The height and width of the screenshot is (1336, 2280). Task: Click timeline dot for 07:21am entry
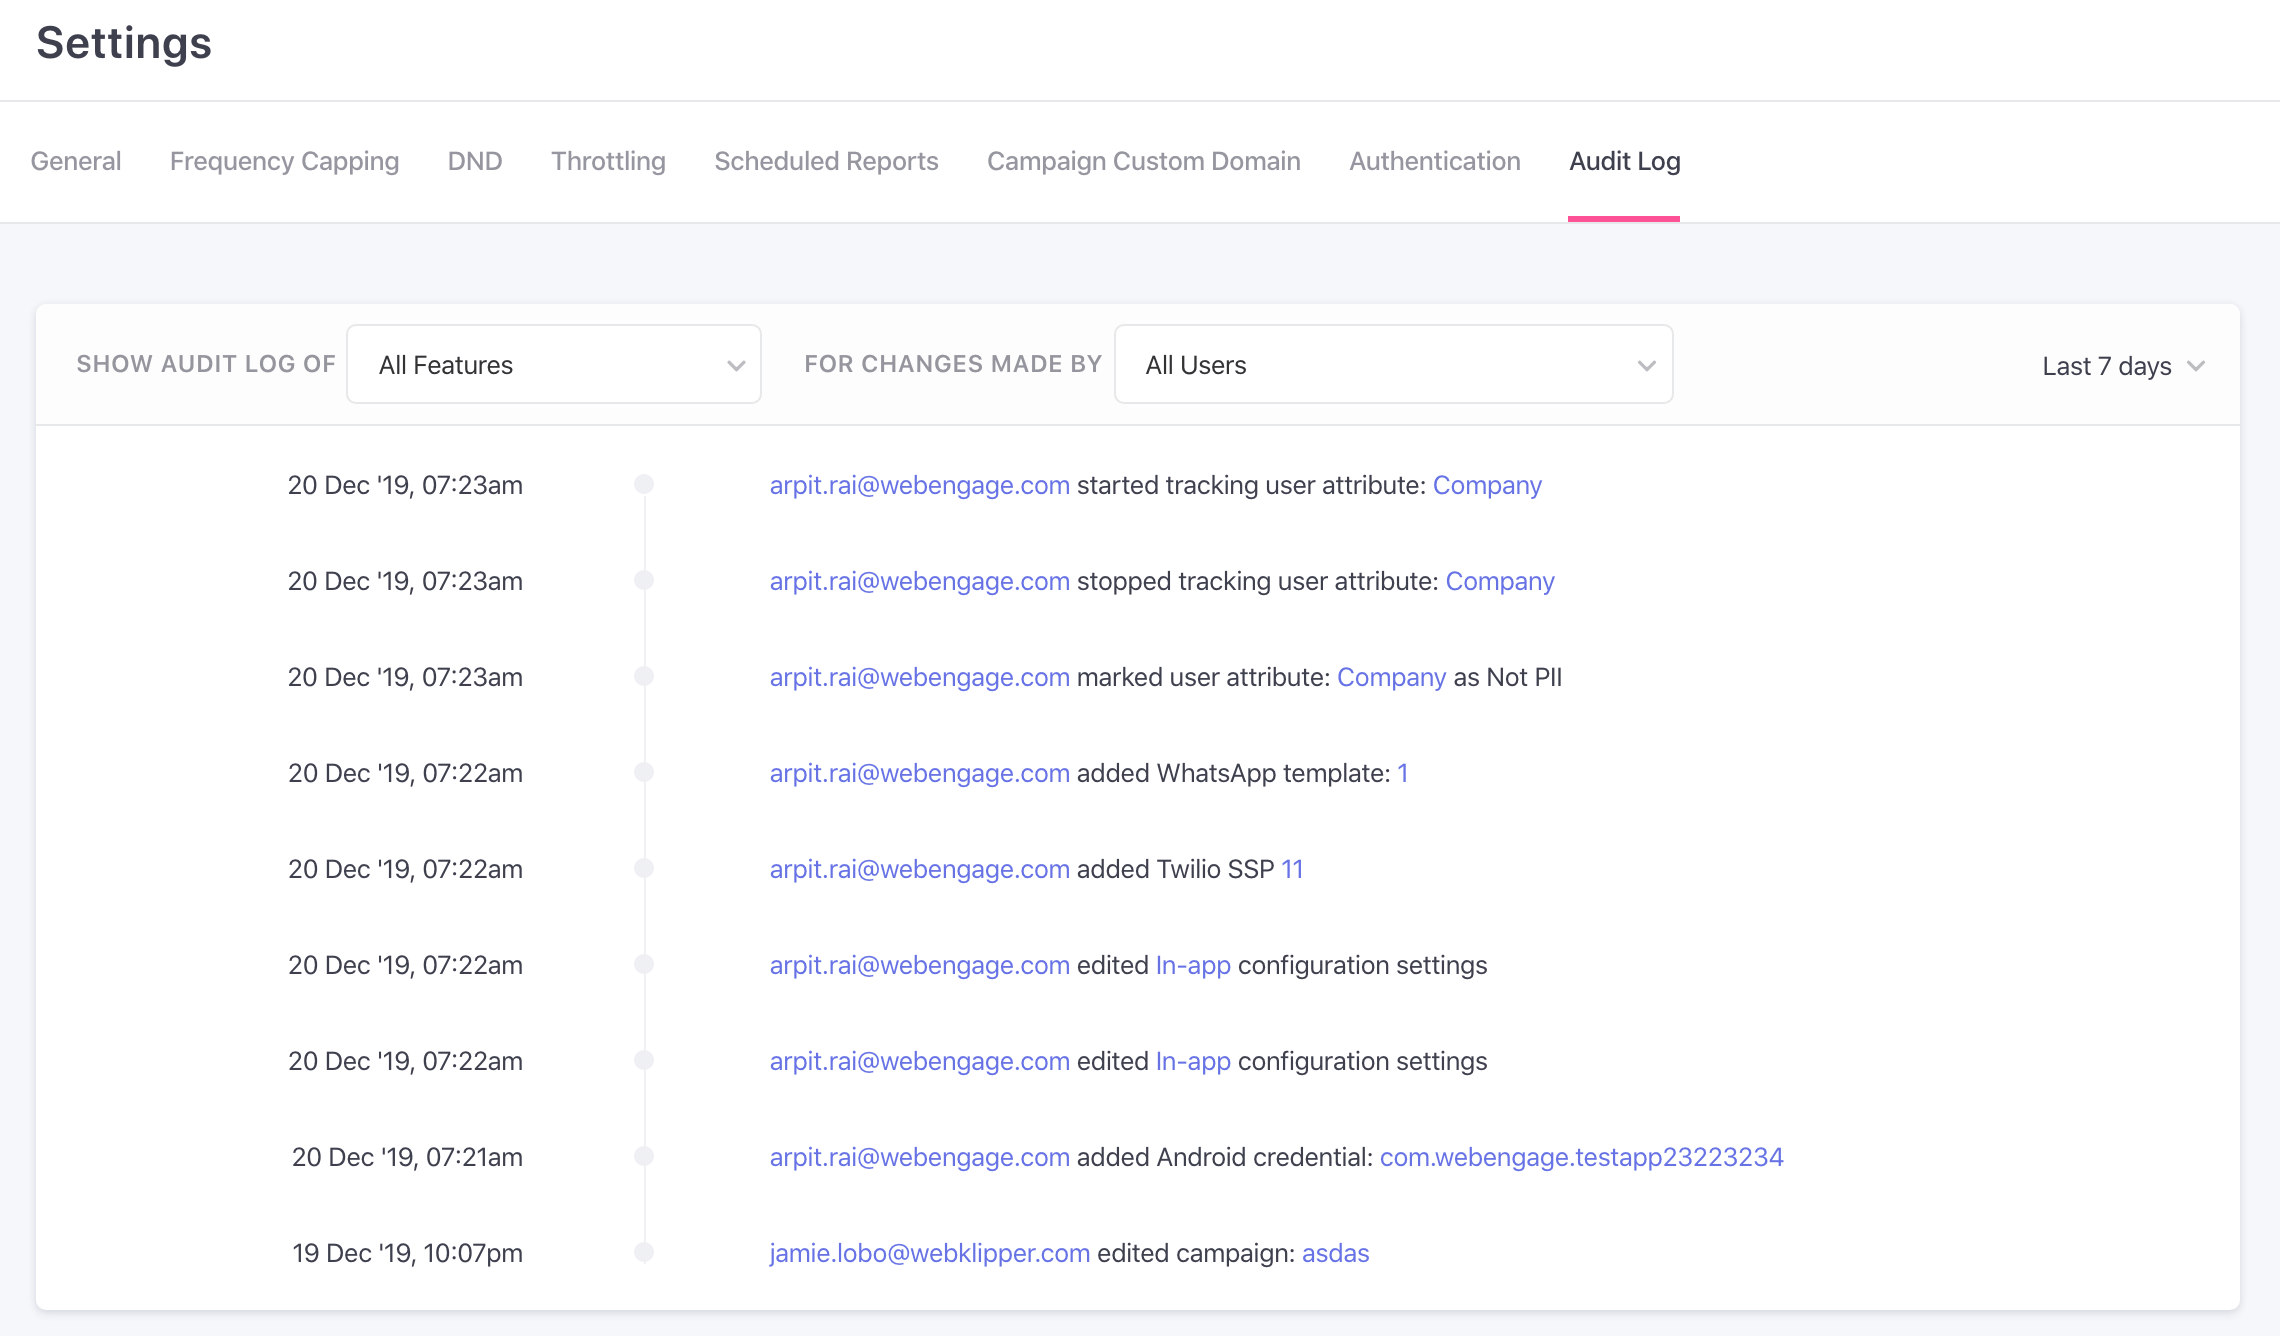(x=644, y=1156)
